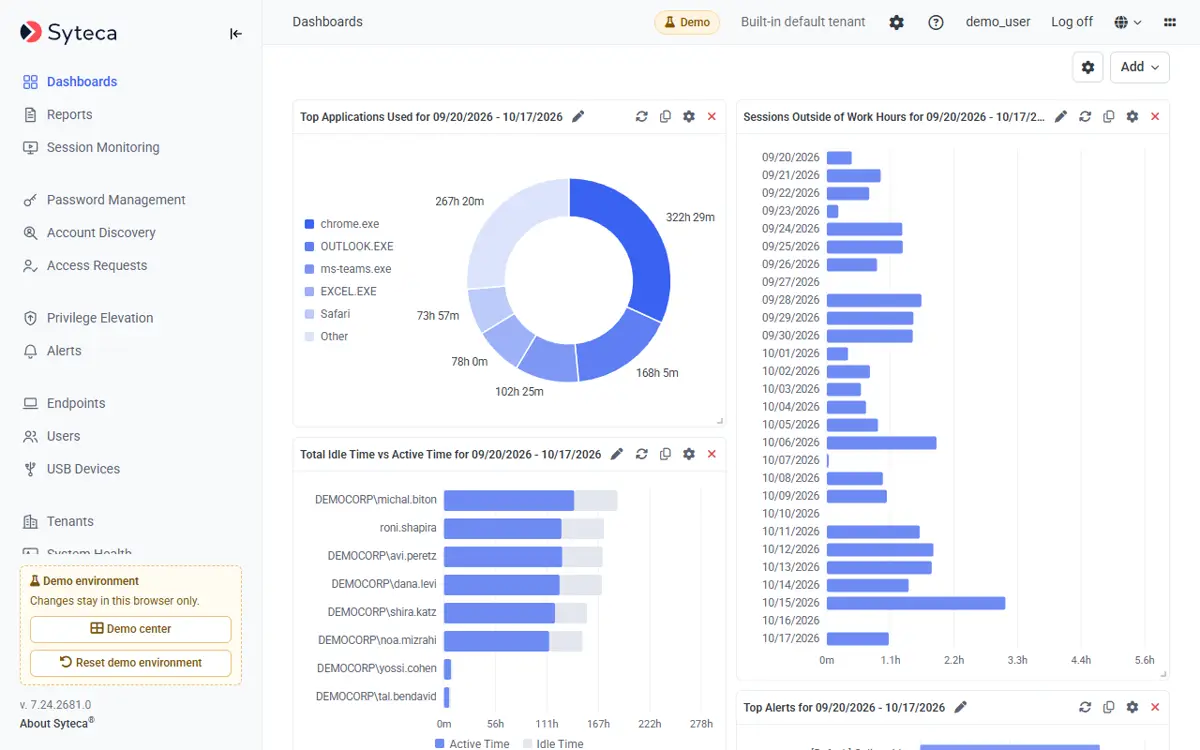Open the apps grid icon
1200x750 pixels.
tap(1170, 22)
